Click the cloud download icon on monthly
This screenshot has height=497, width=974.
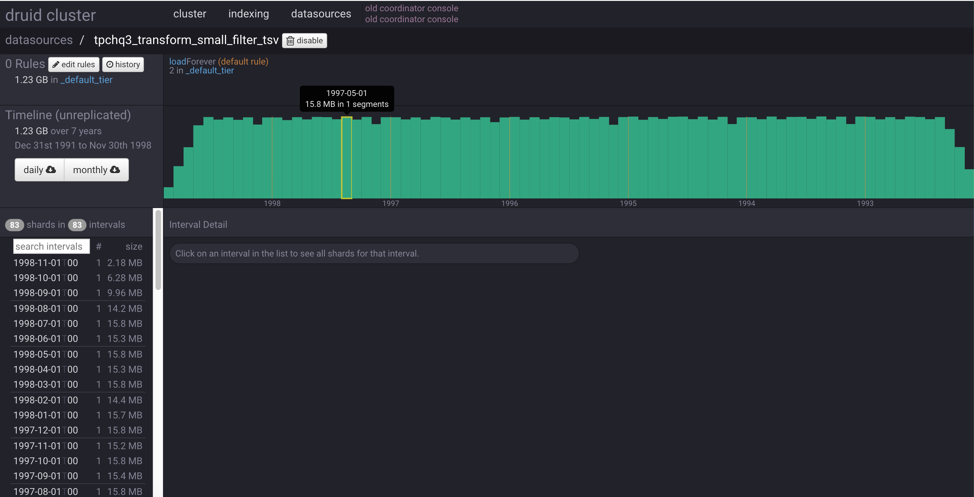[x=115, y=170]
